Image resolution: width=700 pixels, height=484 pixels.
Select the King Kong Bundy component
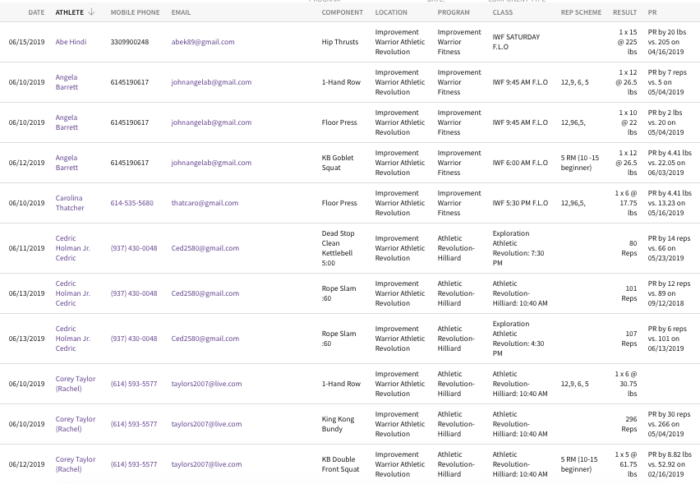pos(338,424)
